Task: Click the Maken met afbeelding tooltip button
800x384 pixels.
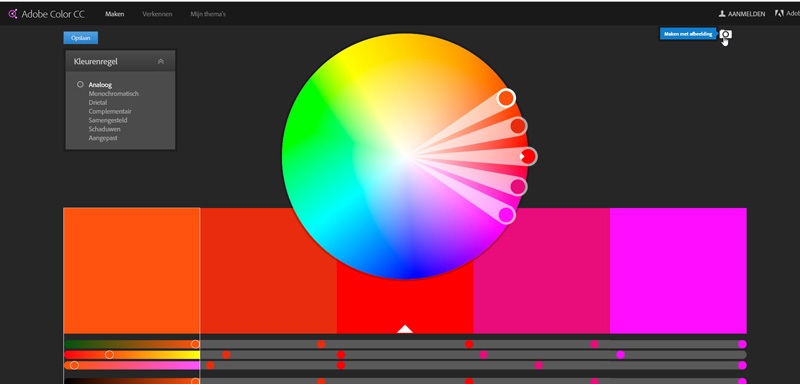Action: 688,34
